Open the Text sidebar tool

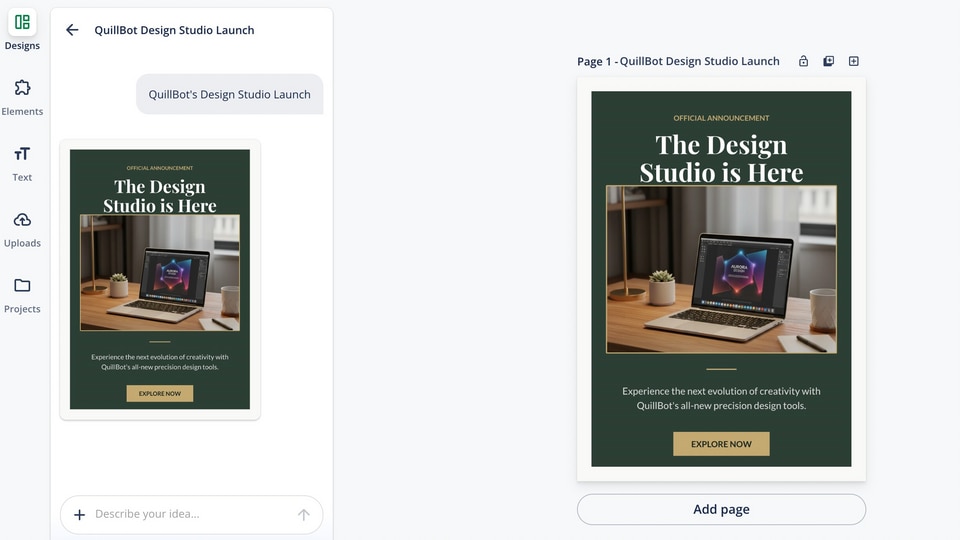coord(22,163)
